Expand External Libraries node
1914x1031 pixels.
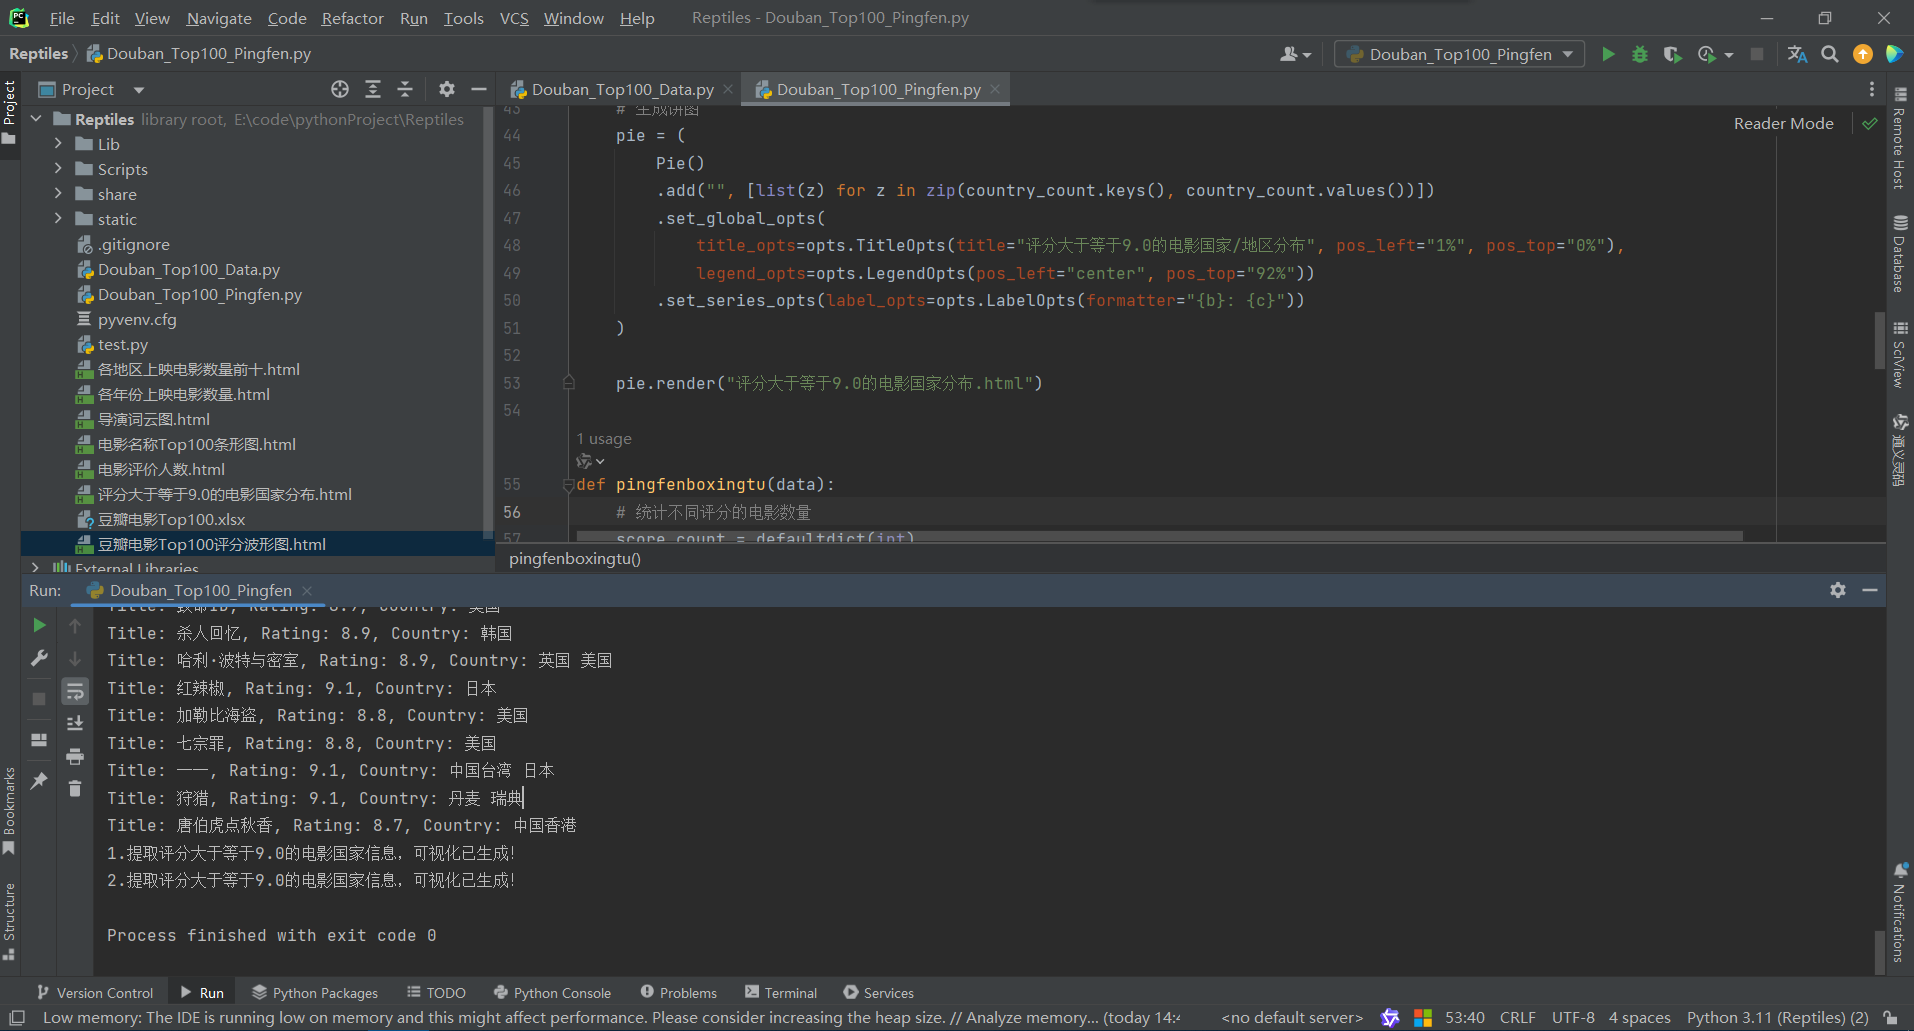[x=37, y=567]
